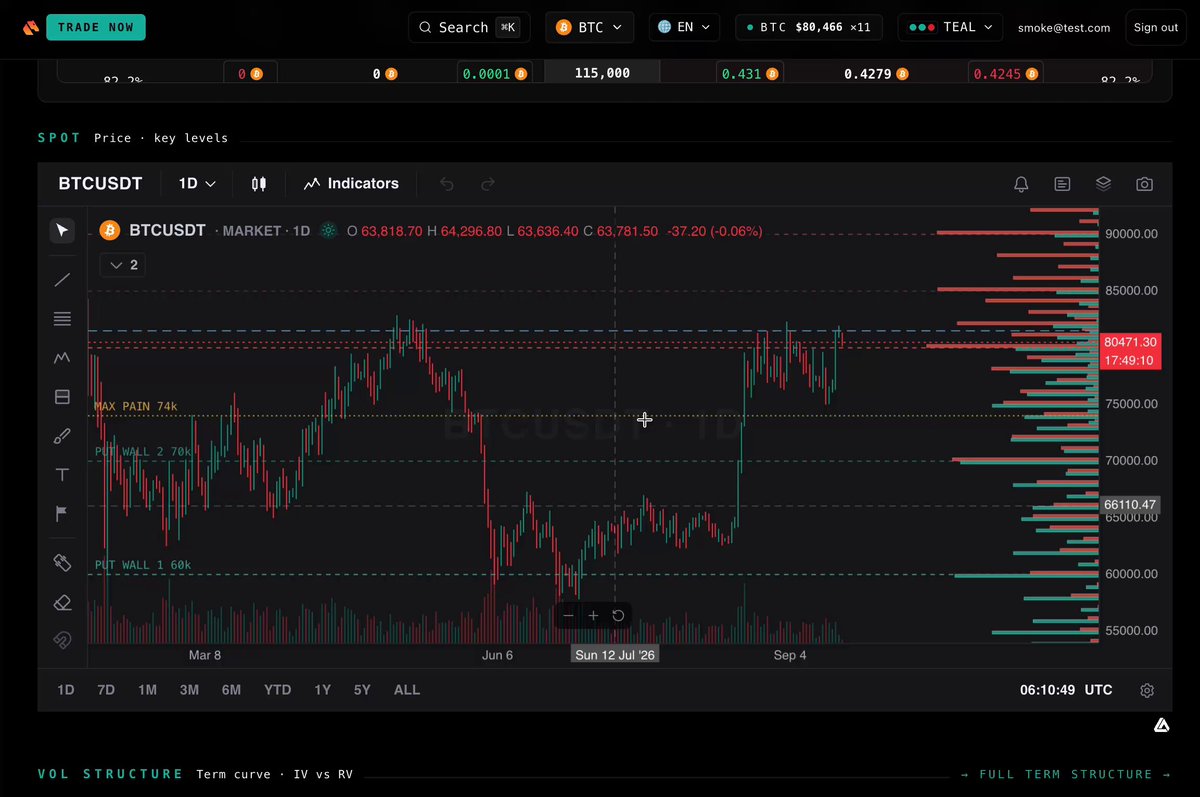Viewport: 1200px width, 797px height.
Task: Collapse the indicator legend showing 2
Action: click(124, 265)
